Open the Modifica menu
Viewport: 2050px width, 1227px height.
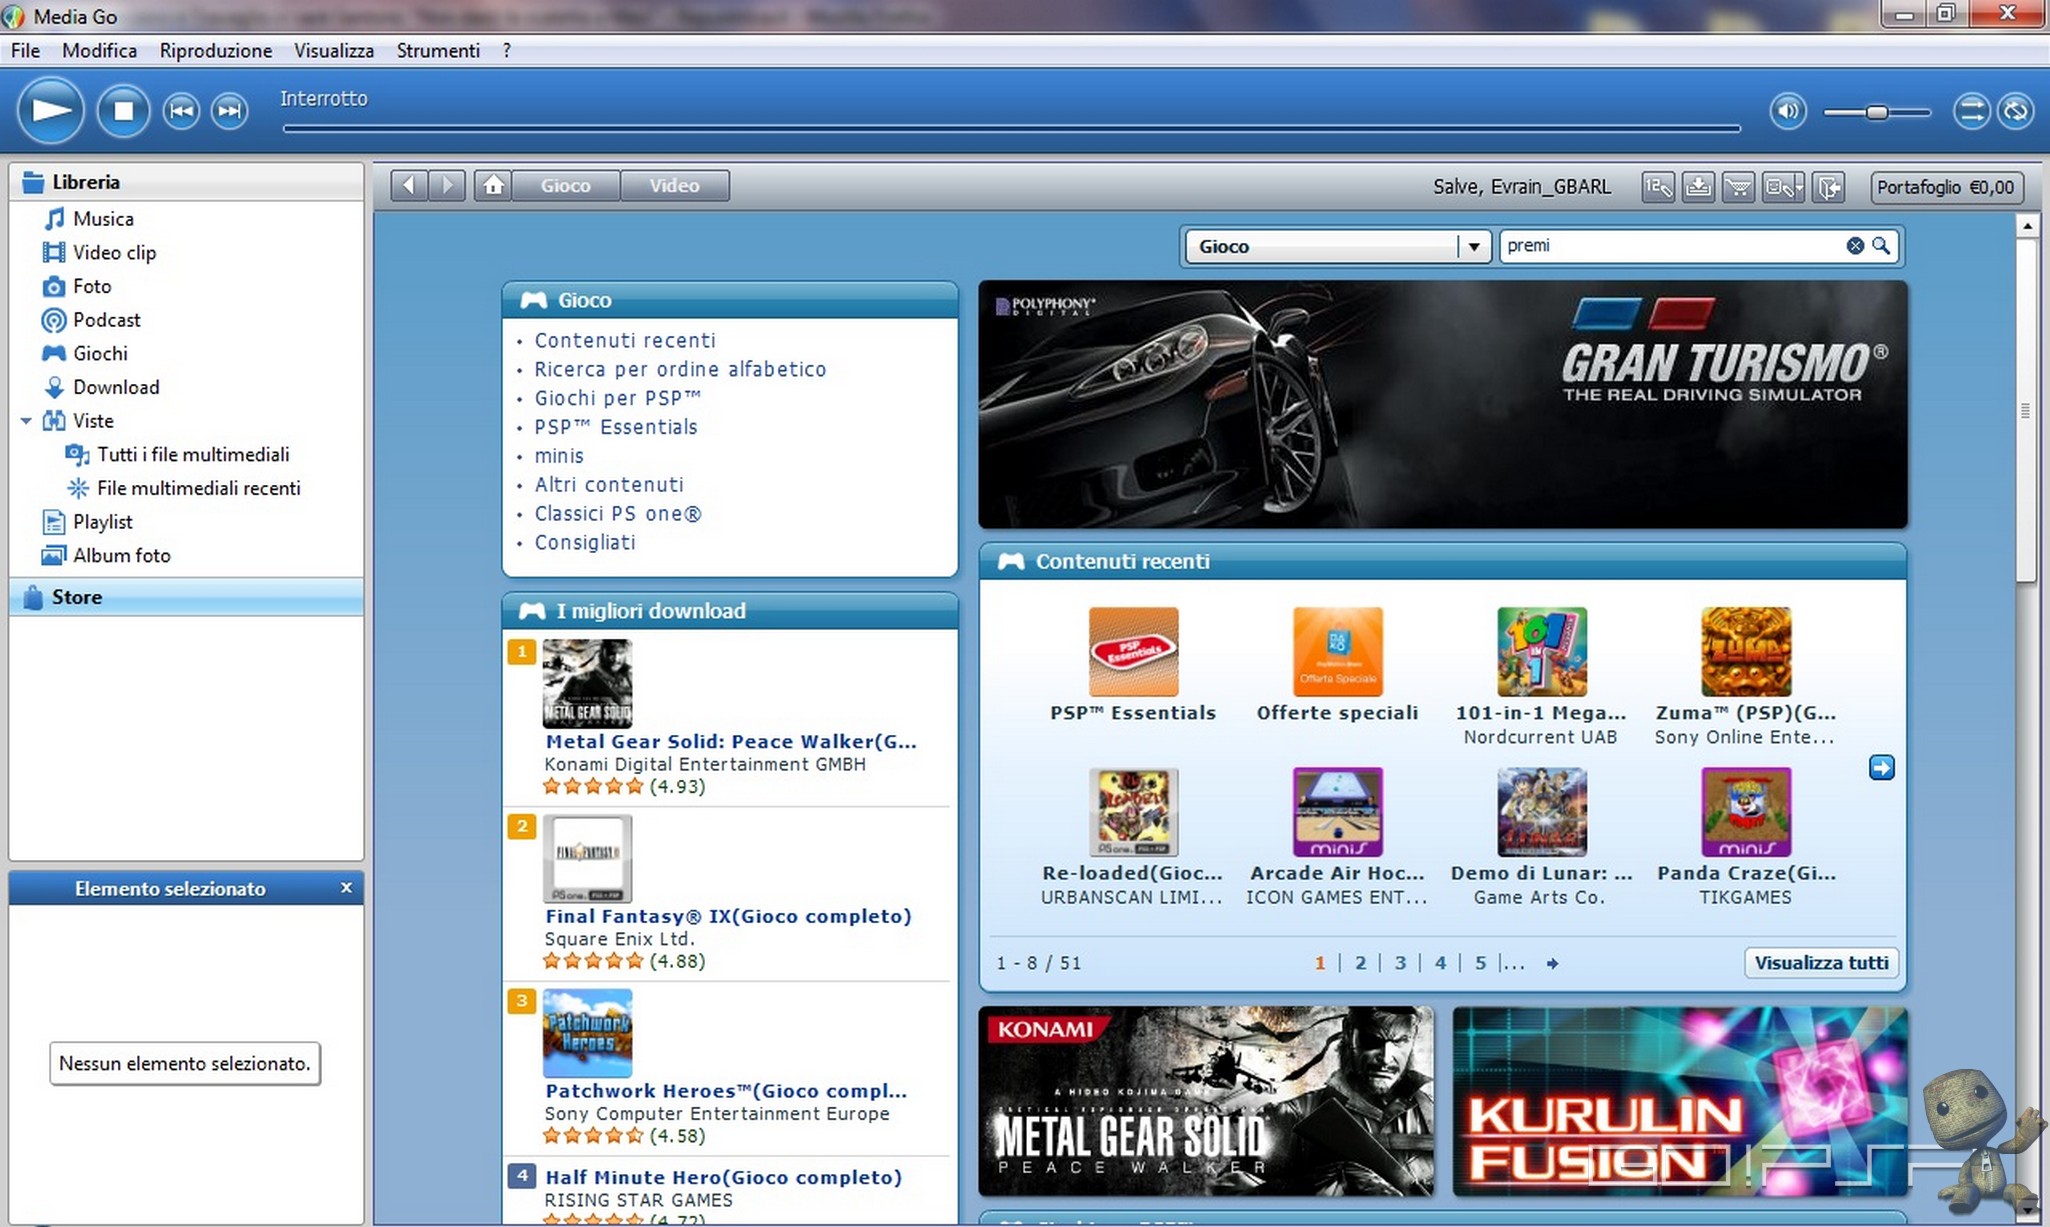(x=99, y=50)
